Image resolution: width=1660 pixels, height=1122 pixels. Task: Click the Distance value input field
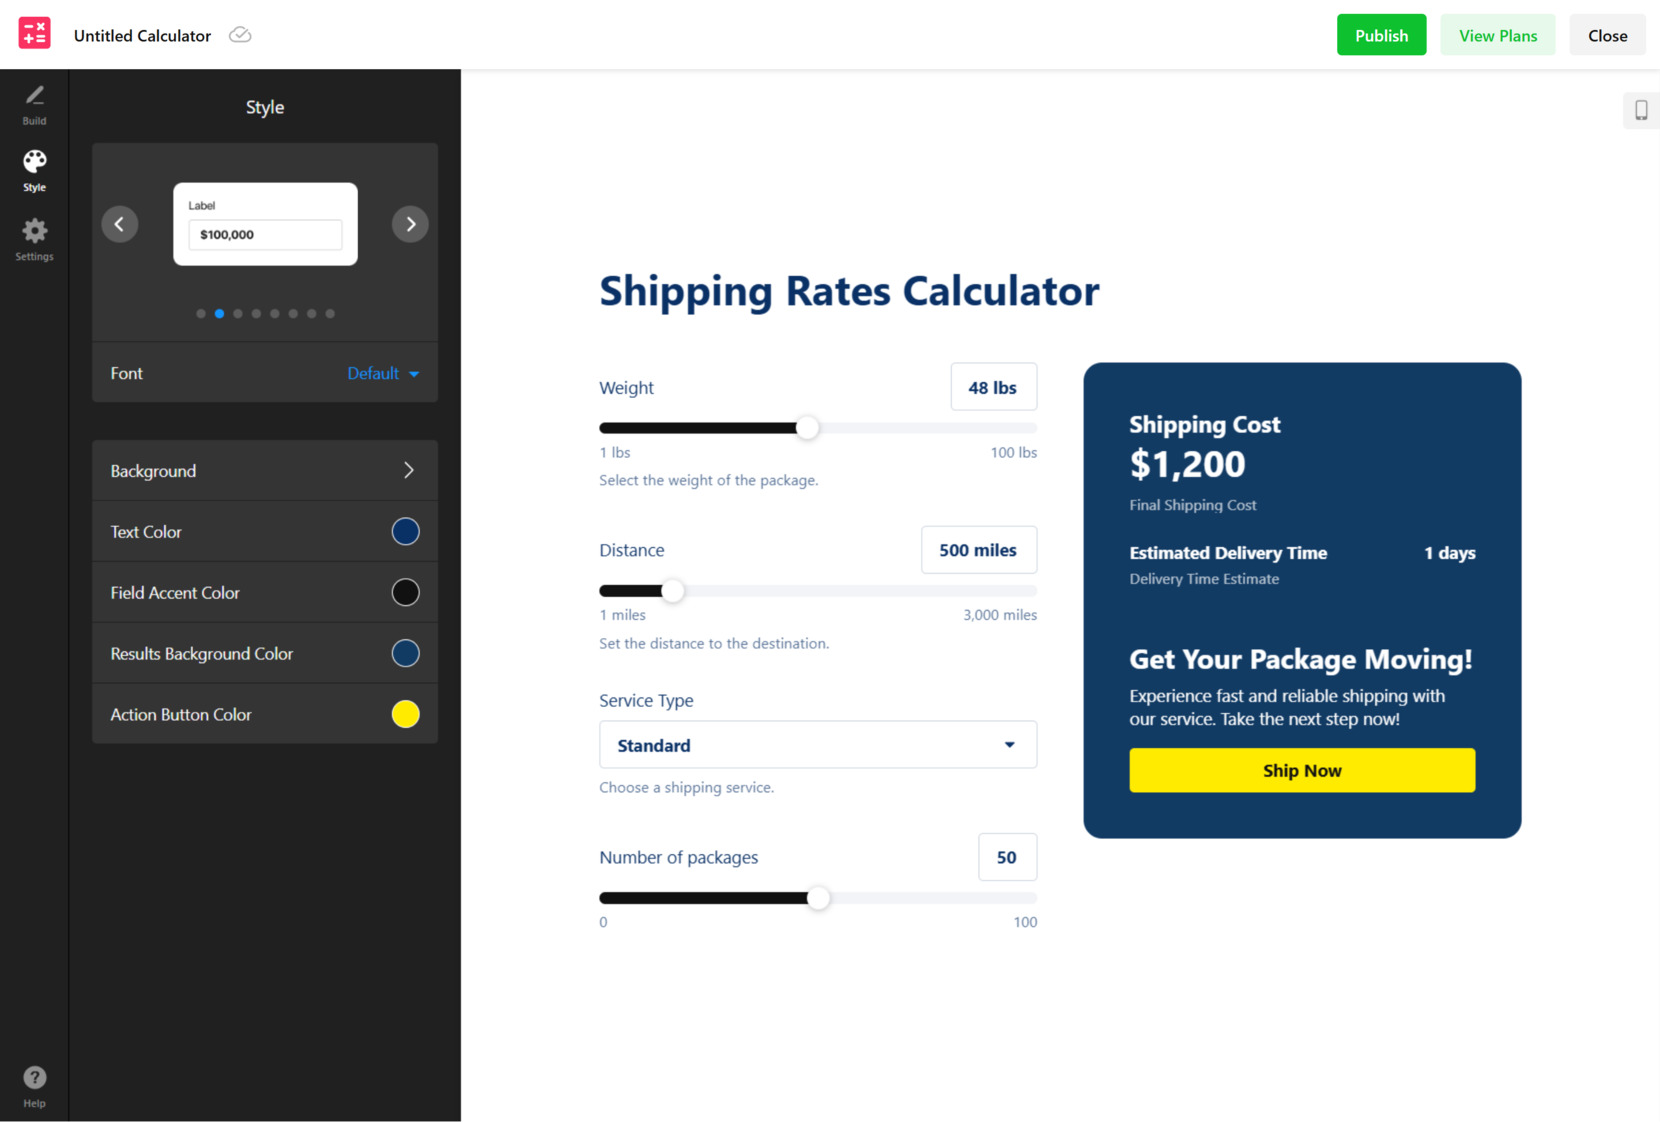pyautogui.click(x=978, y=550)
